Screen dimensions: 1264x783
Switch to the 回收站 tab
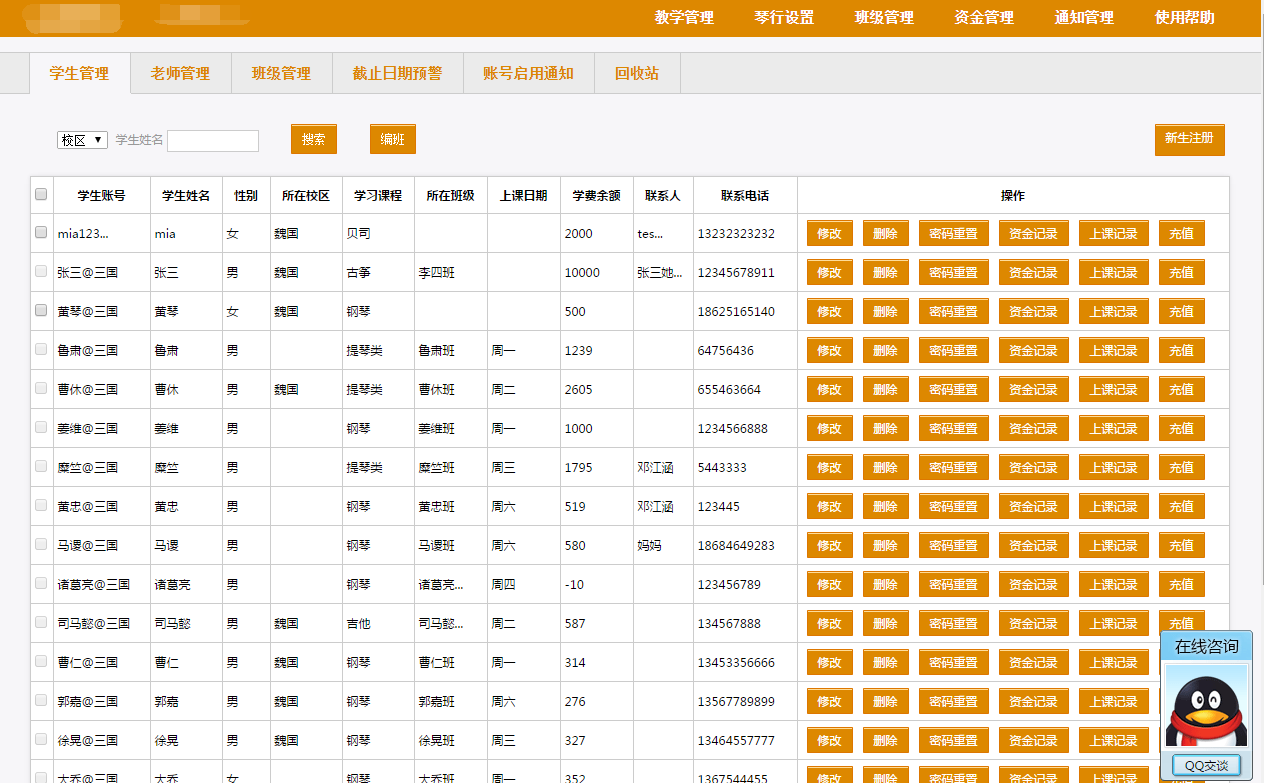tap(638, 73)
